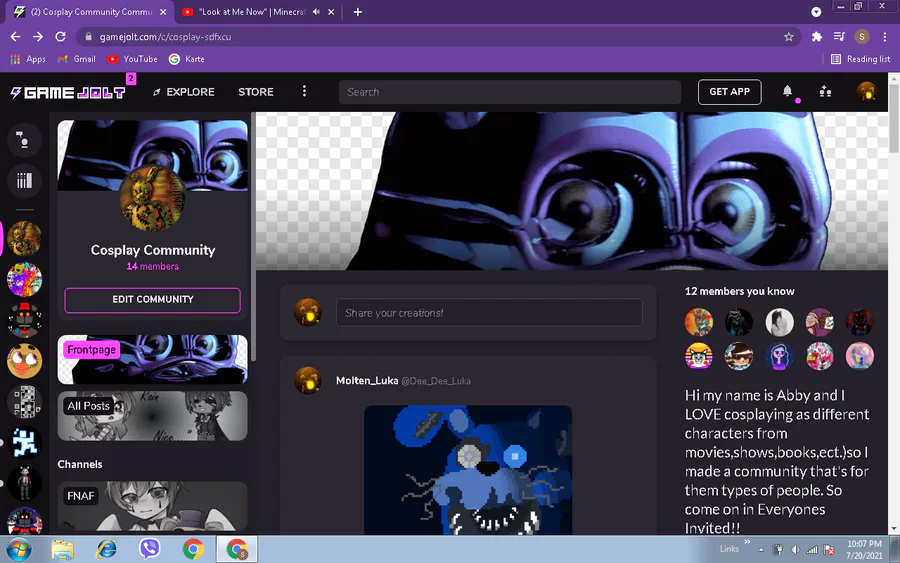Open the chat icon in left sidebar
The width and height of the screenshot is (900, 563).
[24, 139]
